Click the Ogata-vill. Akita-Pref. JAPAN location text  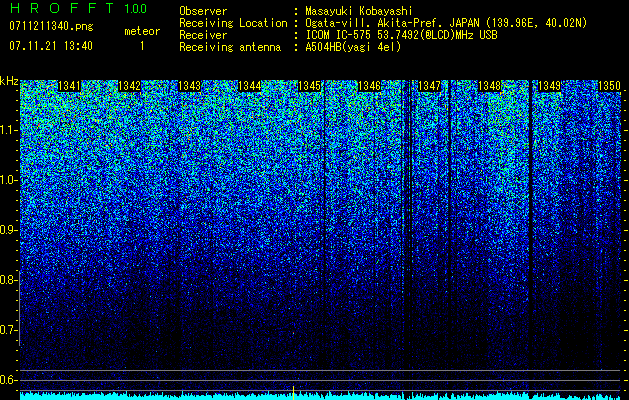coord(446,23)
